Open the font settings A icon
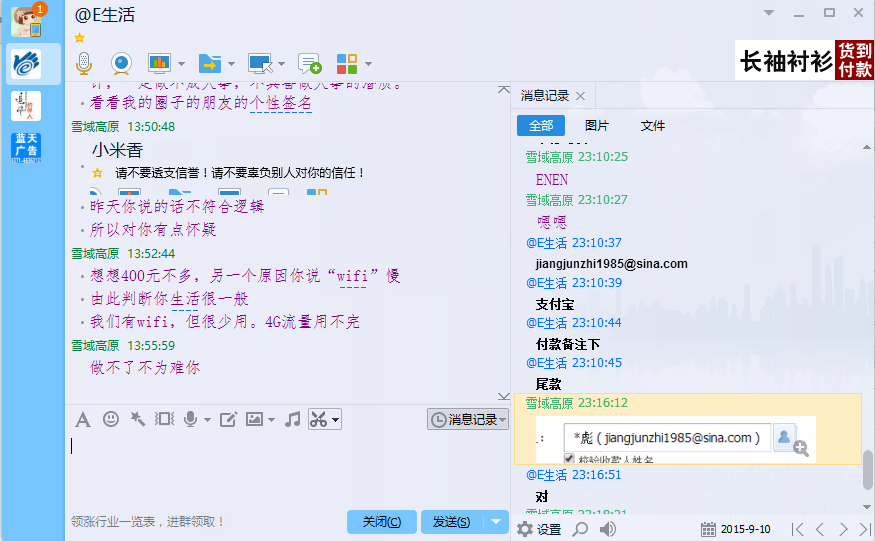This screenshot has height=541, width=875. pos(83,419)
